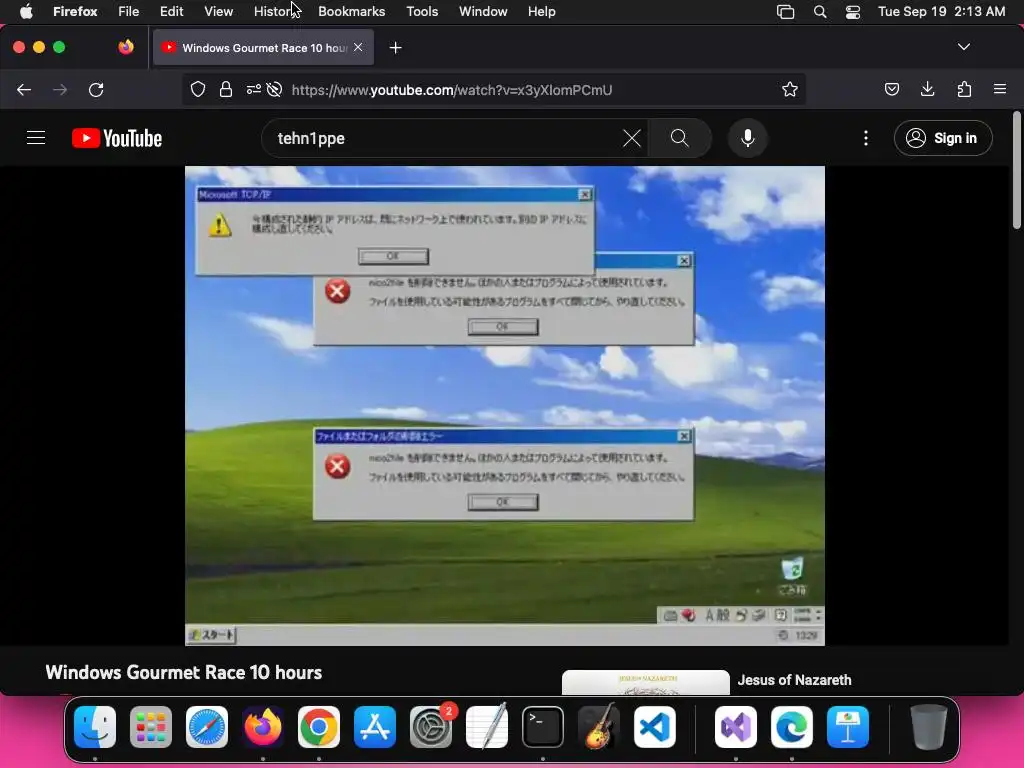
Task: Open the Tools menu
Action: (422, 11)
